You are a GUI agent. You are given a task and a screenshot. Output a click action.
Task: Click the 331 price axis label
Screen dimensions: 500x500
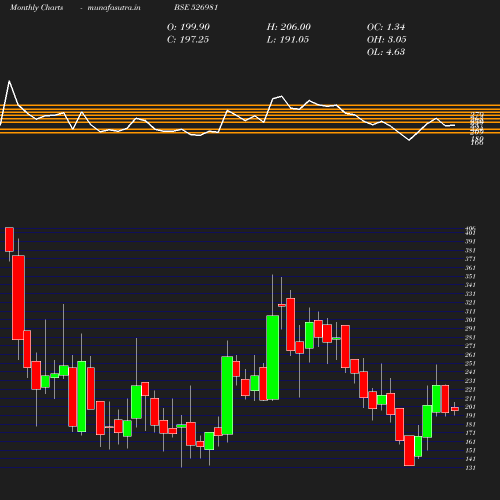tap(470, 294)
